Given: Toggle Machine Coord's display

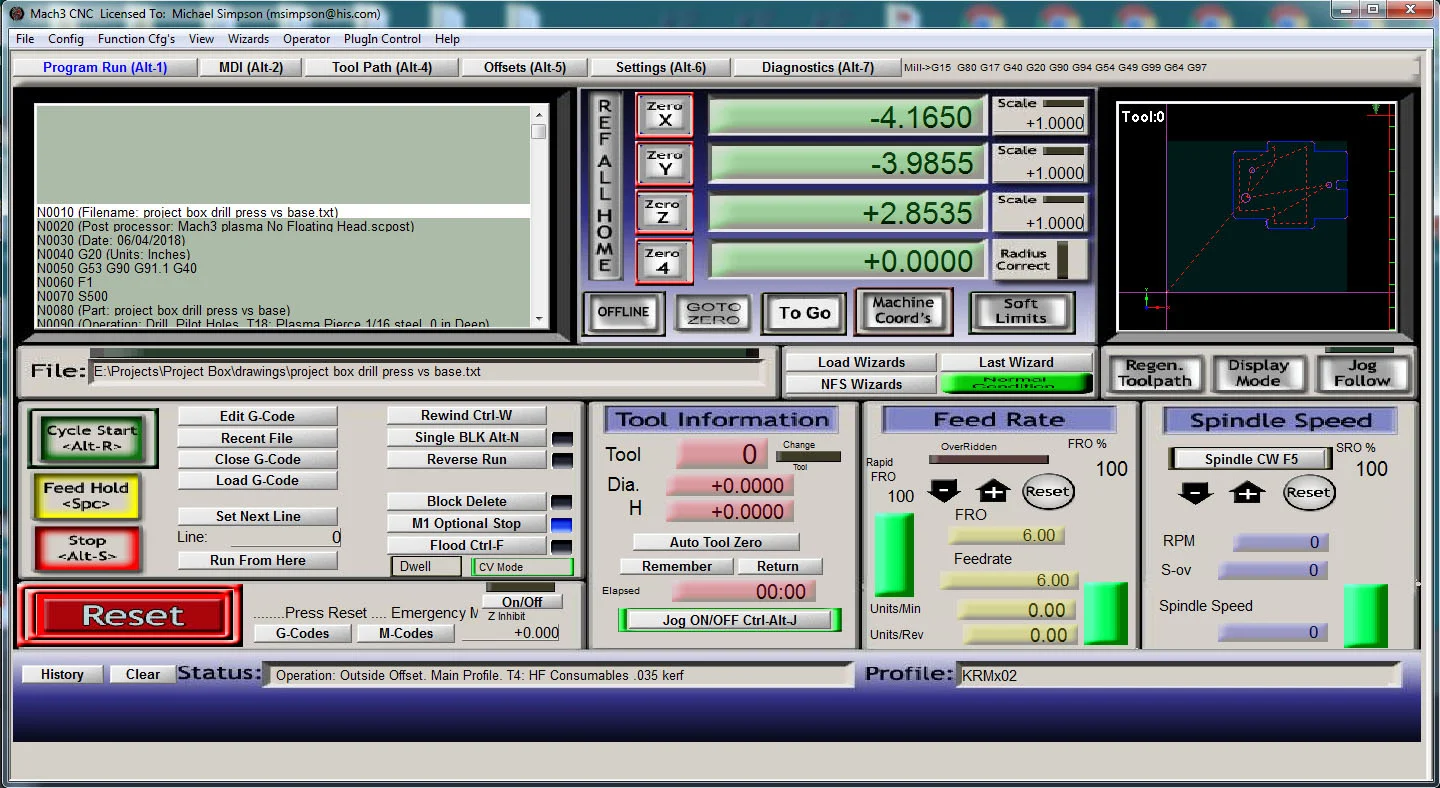Looking at the screenshot, I should (x=903, y=310).
